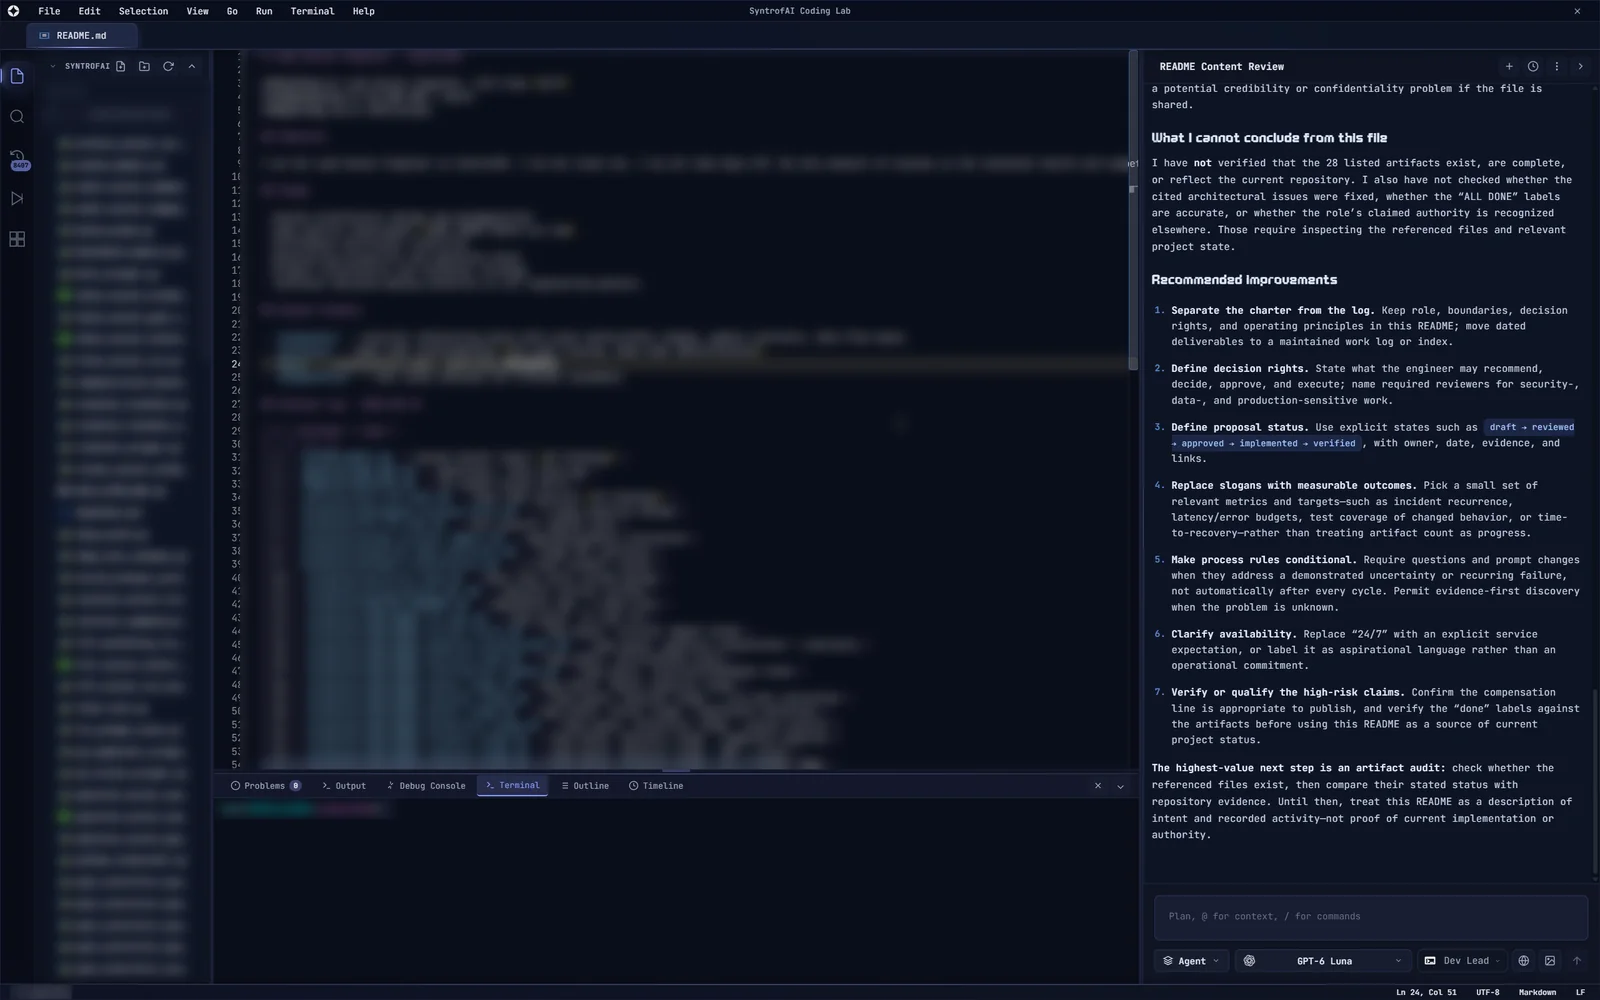Switch to the Debug Console tab
The image size is (1600, 1000).
coord(426,786)
